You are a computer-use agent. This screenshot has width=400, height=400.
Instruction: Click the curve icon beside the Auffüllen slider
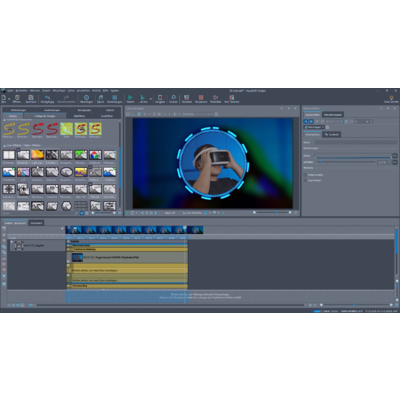(x=395, y=162)
